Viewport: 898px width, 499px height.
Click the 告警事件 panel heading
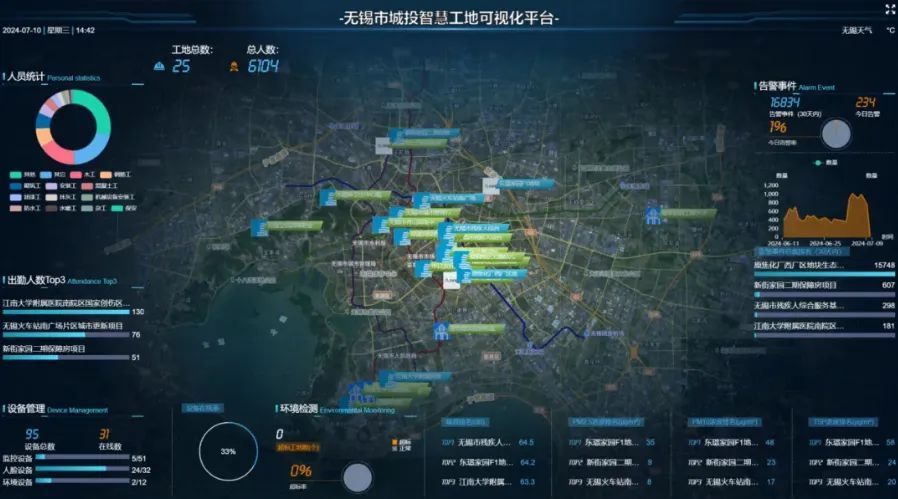click(777, 86)
